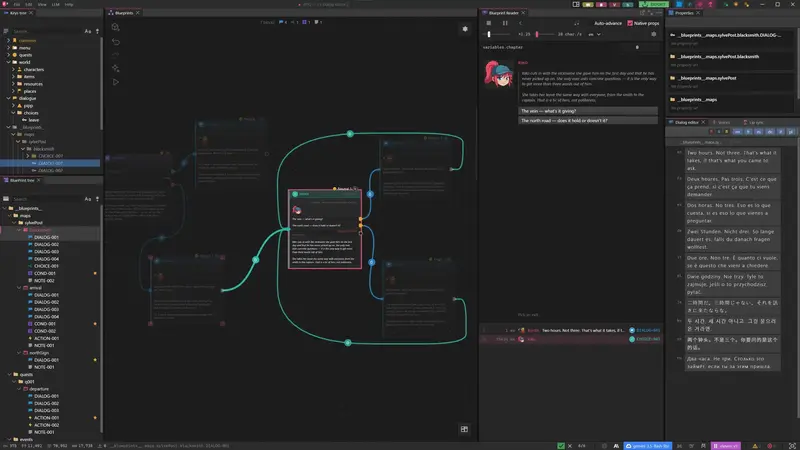
Task: Open the Edit menu
Action: point(29,4)
